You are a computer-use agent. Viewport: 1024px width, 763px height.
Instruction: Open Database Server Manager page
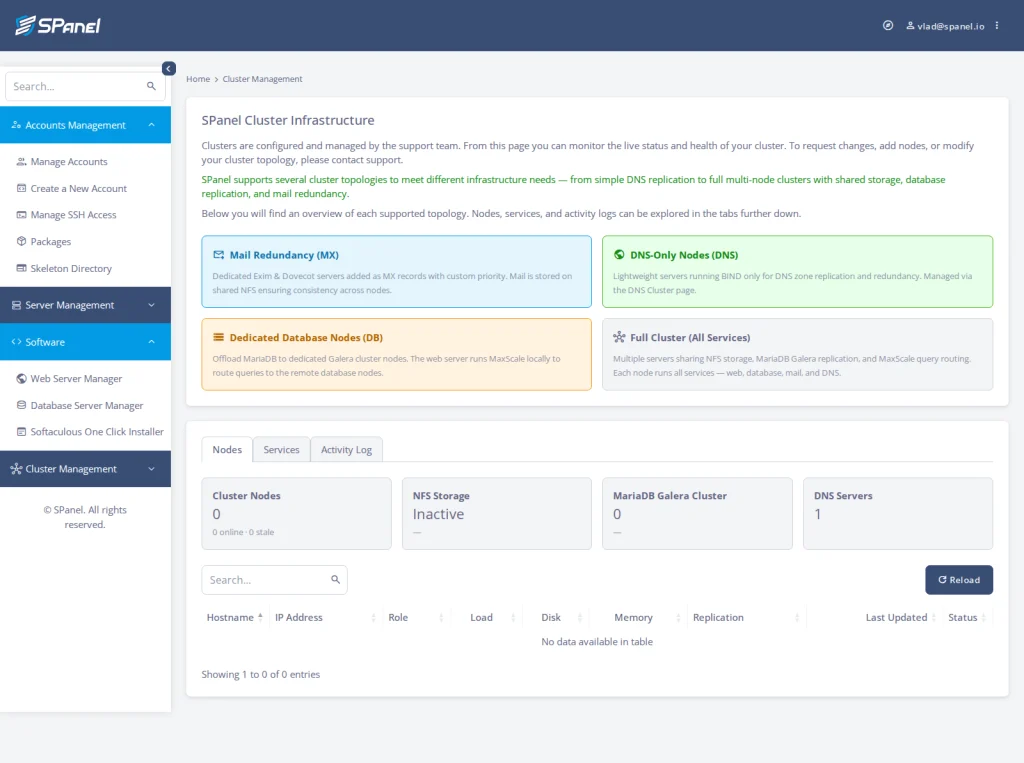pyautogui.click(x=86, y=406)
